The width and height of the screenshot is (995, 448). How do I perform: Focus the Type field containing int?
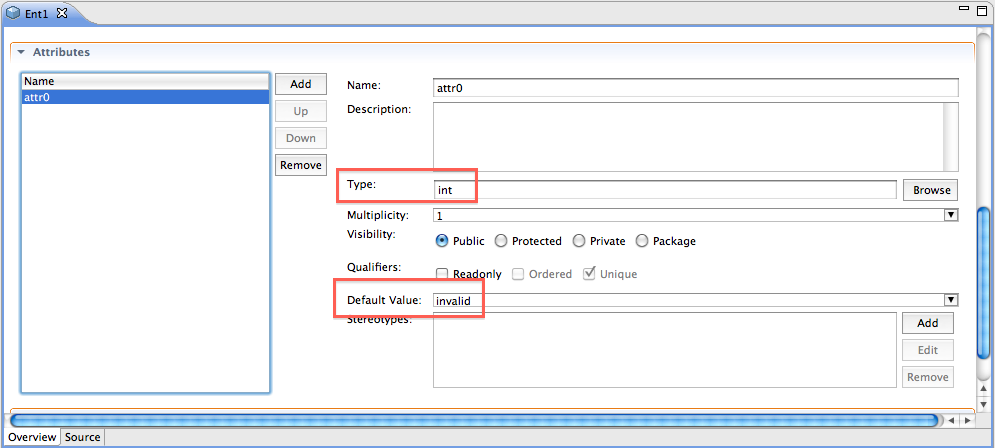pos(664,190)
